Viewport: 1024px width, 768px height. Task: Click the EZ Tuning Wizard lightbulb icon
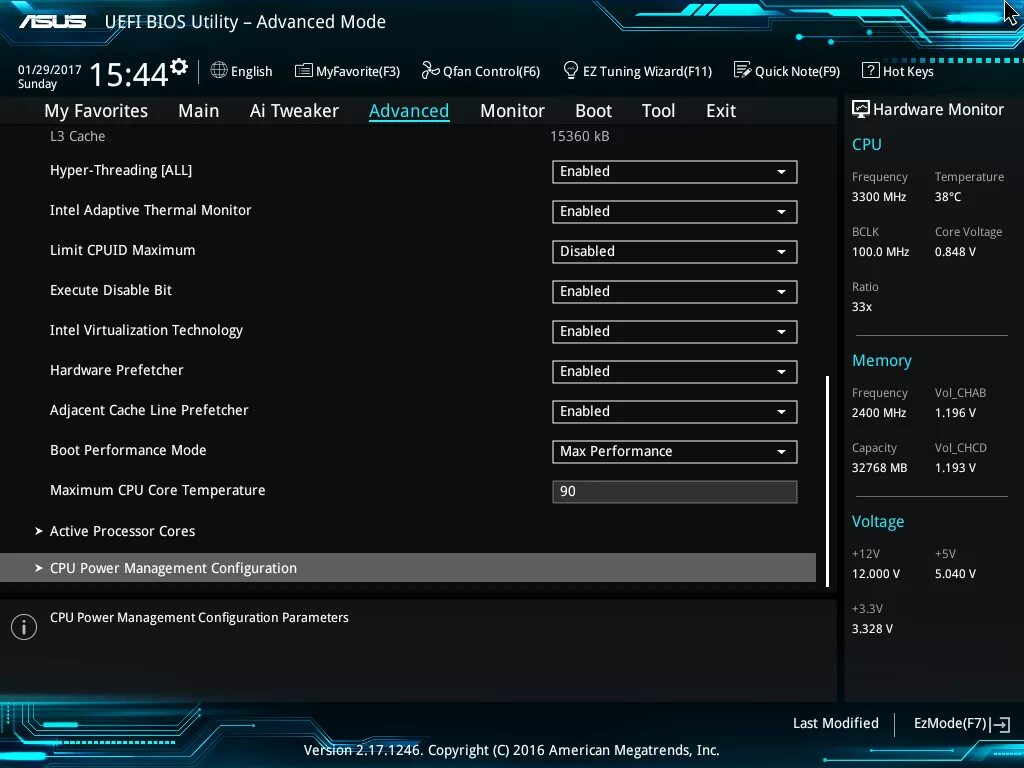click(x=571, y=70)
